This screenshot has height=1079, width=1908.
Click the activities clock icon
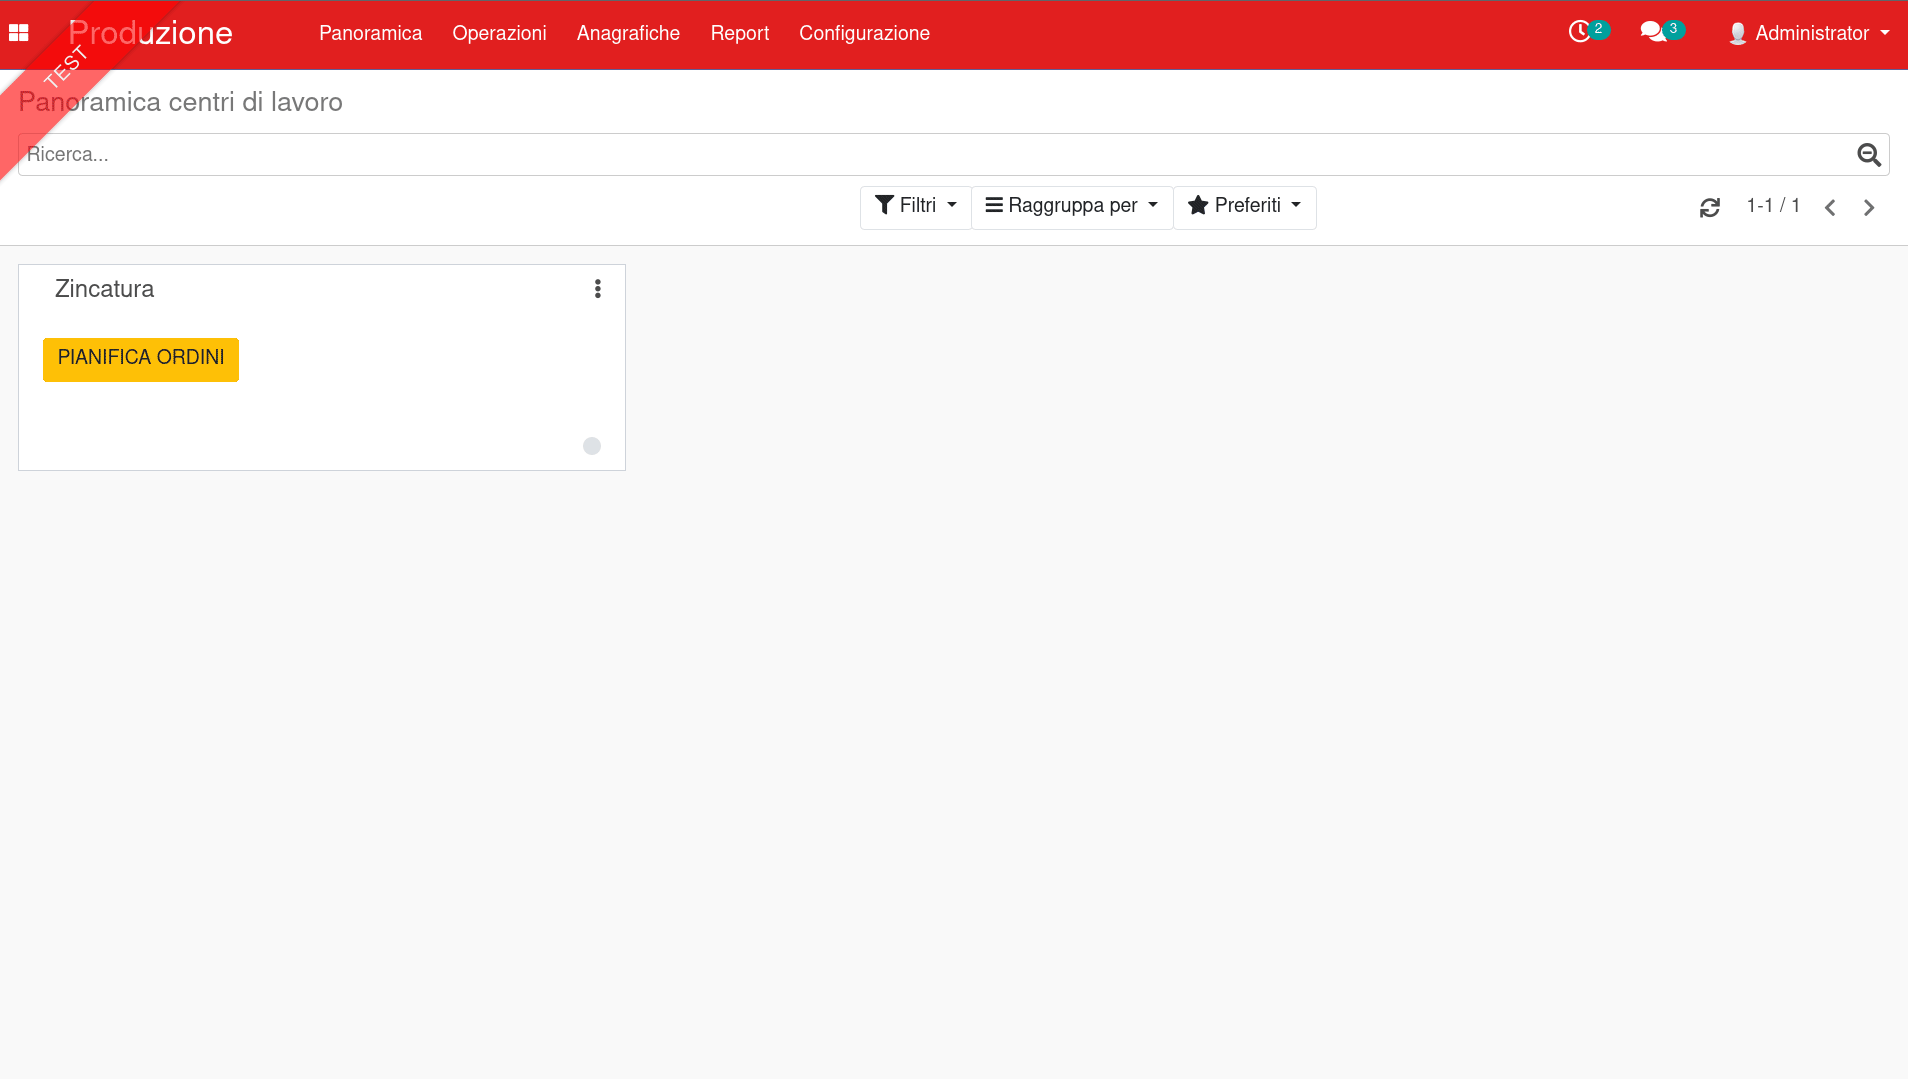(1580, 32)
